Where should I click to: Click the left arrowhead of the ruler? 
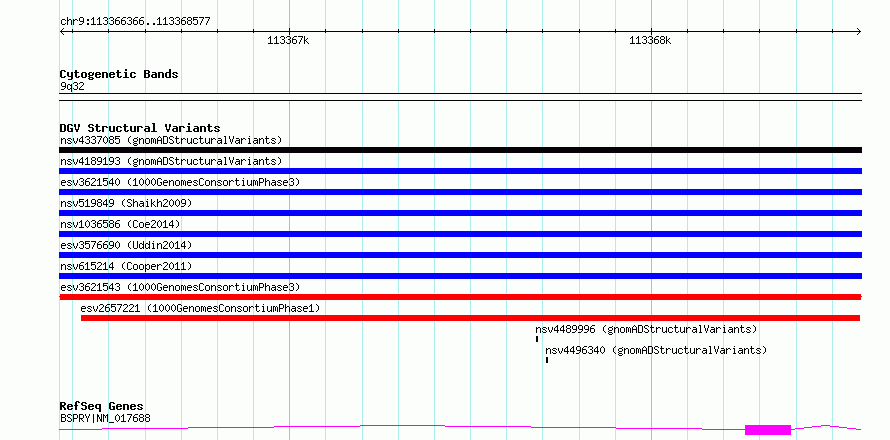tap(62, 32)
